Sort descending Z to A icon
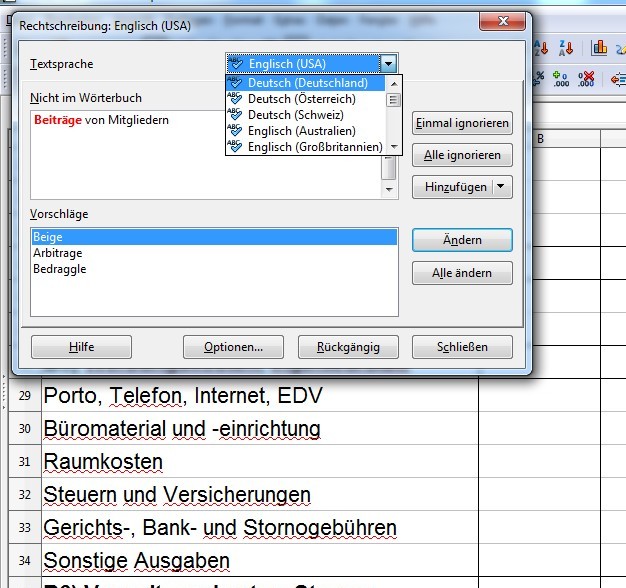 point(566,48)
